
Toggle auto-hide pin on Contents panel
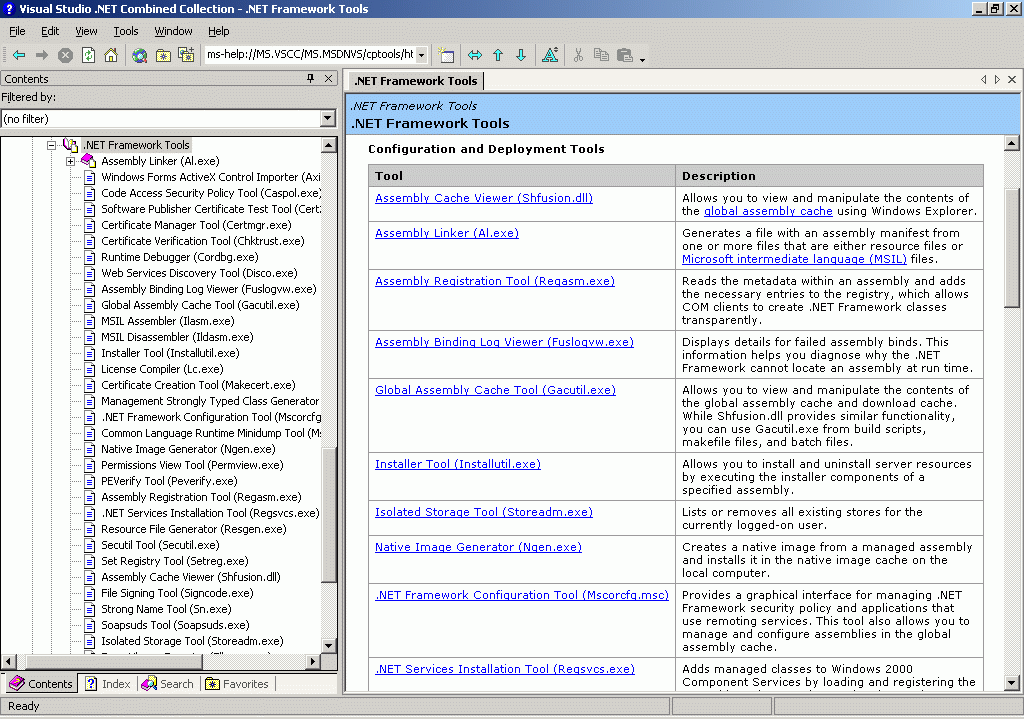point(310,78)
